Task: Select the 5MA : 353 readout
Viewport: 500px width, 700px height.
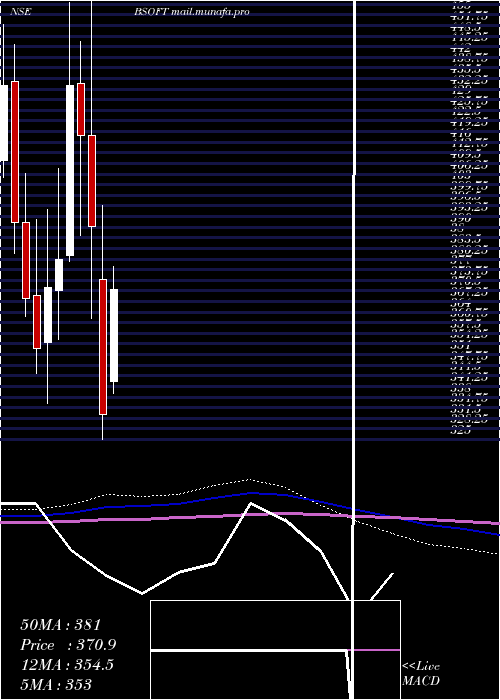Action: [56, 684]
